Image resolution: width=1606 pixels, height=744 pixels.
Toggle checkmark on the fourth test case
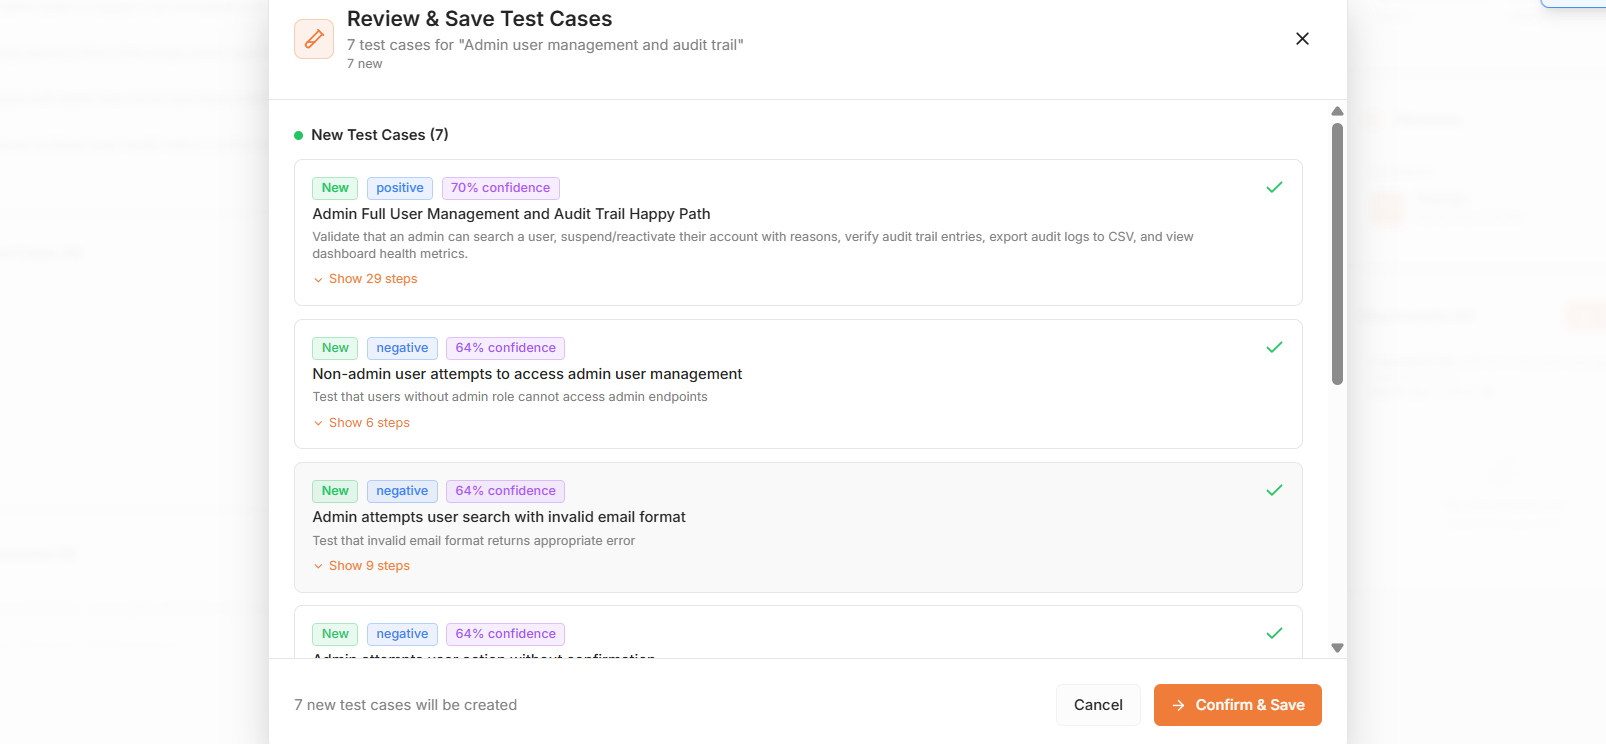pos(1274,633)
